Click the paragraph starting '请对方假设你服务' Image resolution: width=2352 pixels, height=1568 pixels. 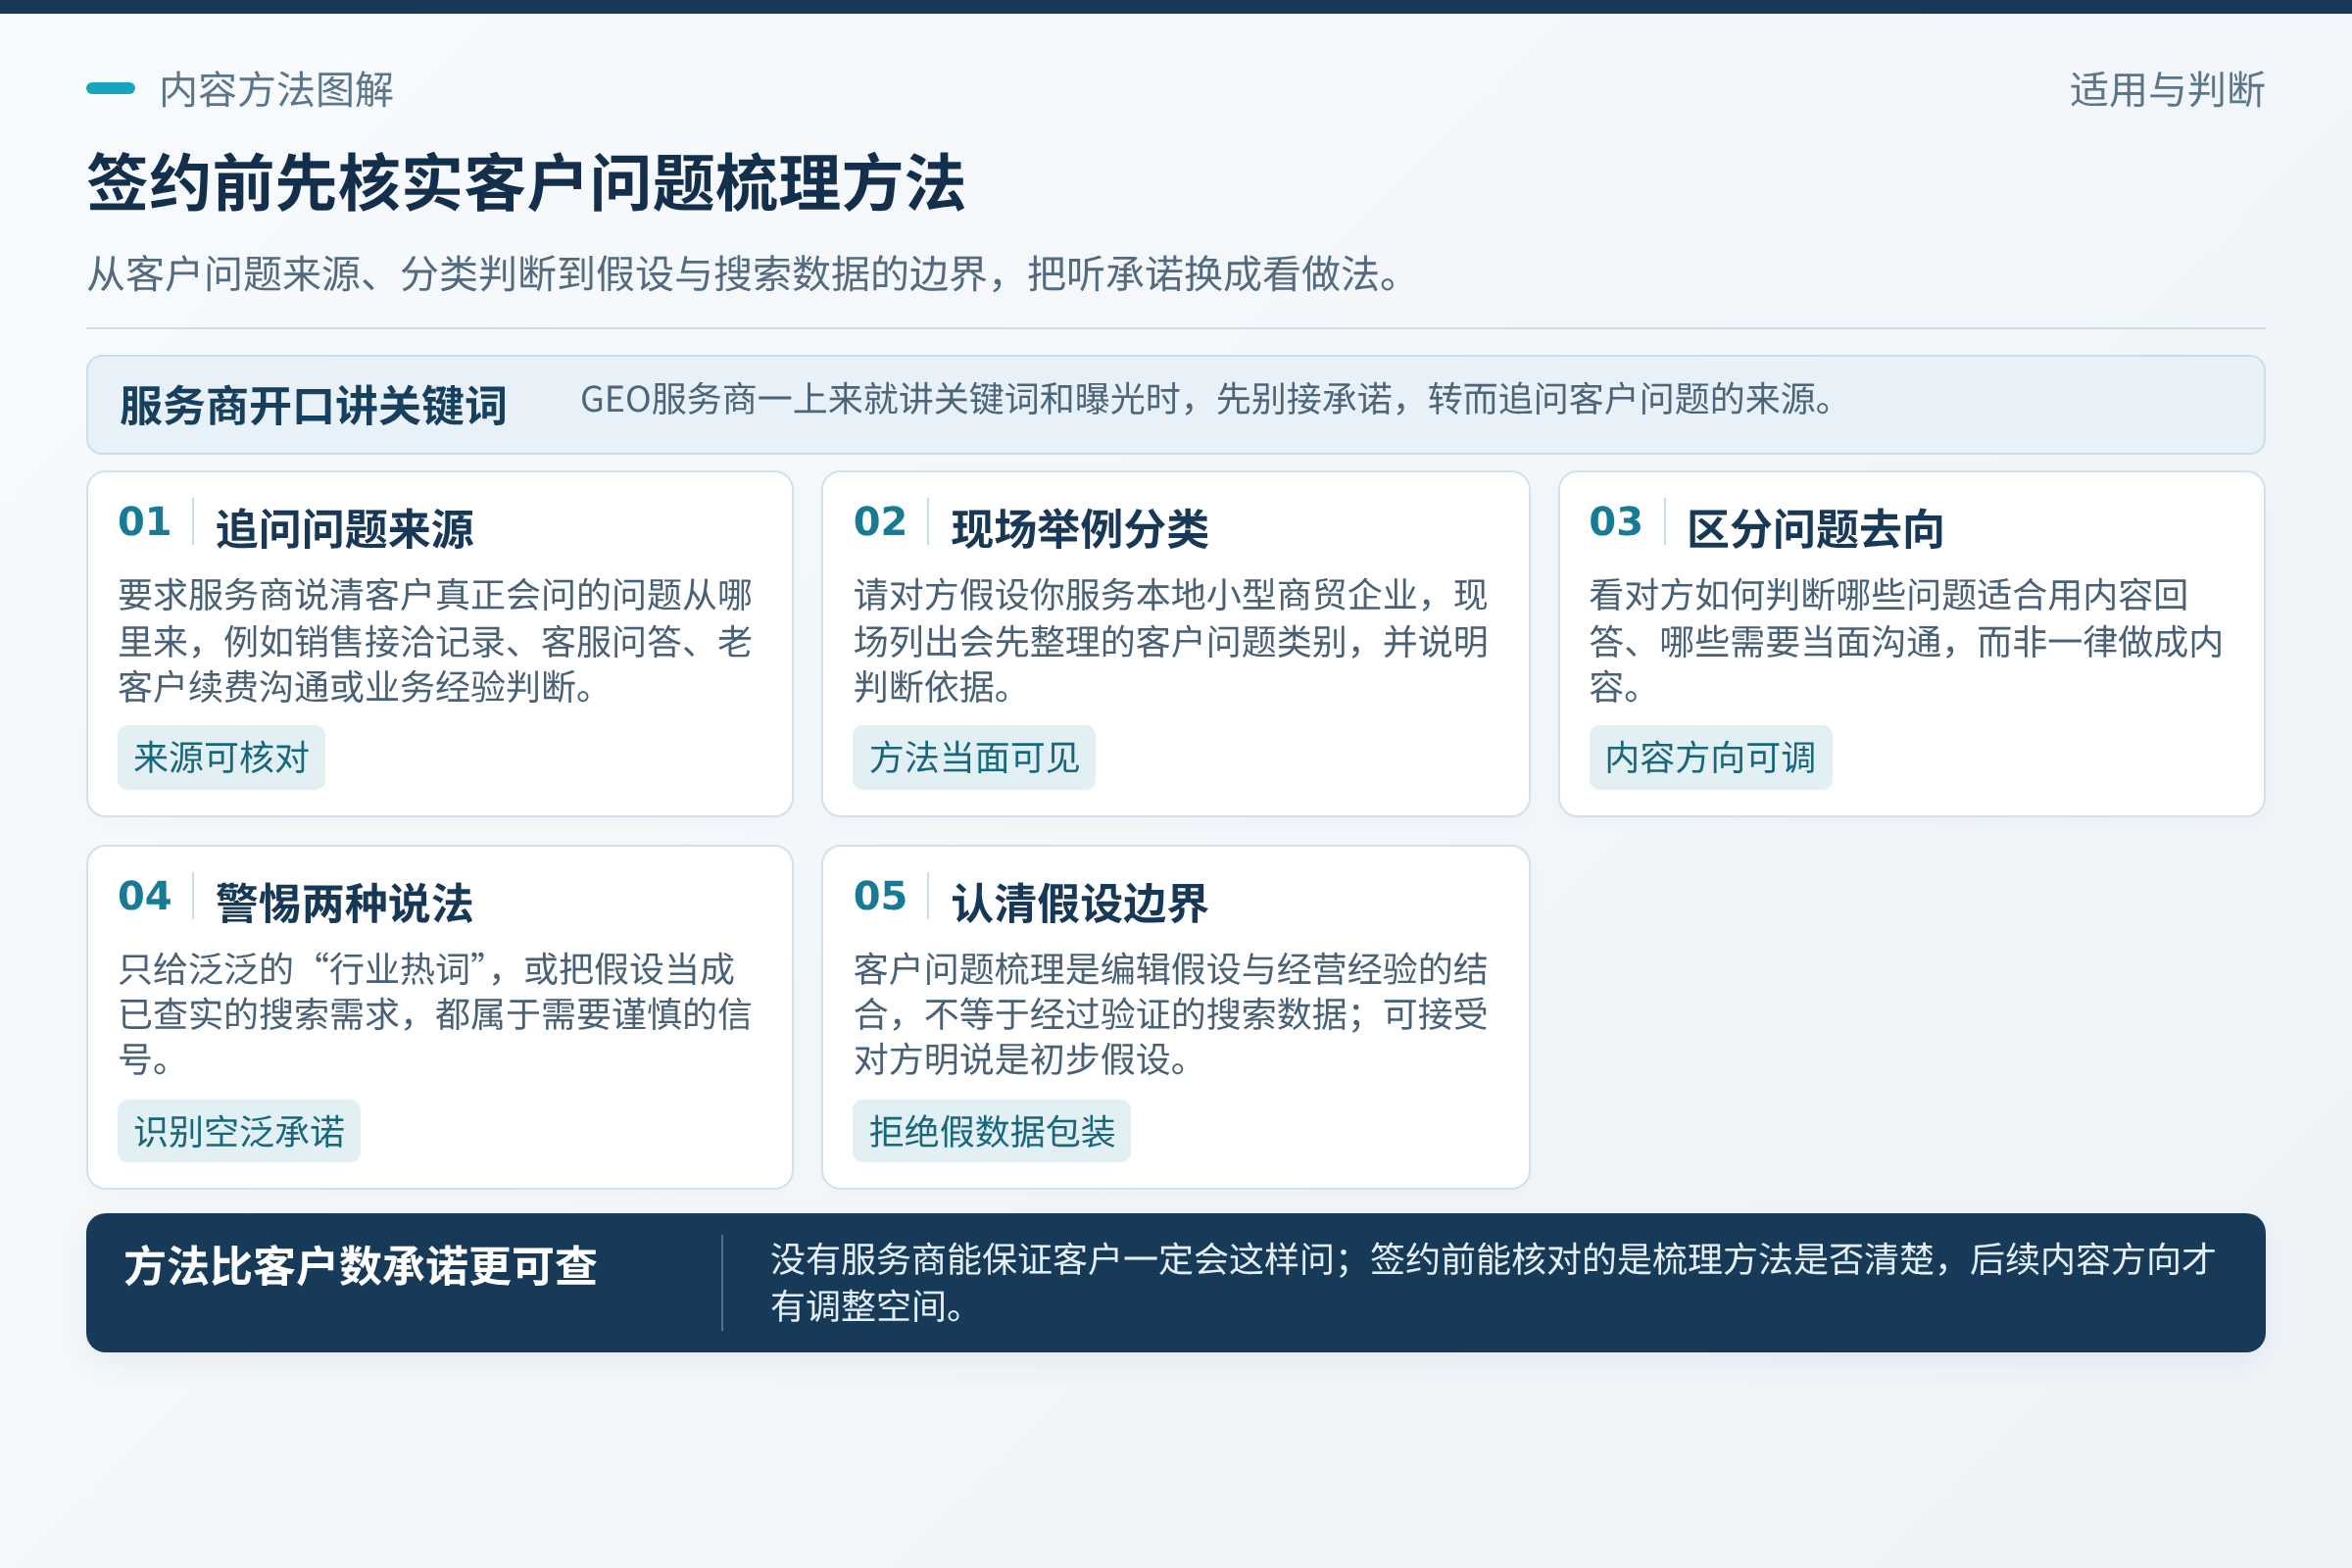coord(1171,641)
